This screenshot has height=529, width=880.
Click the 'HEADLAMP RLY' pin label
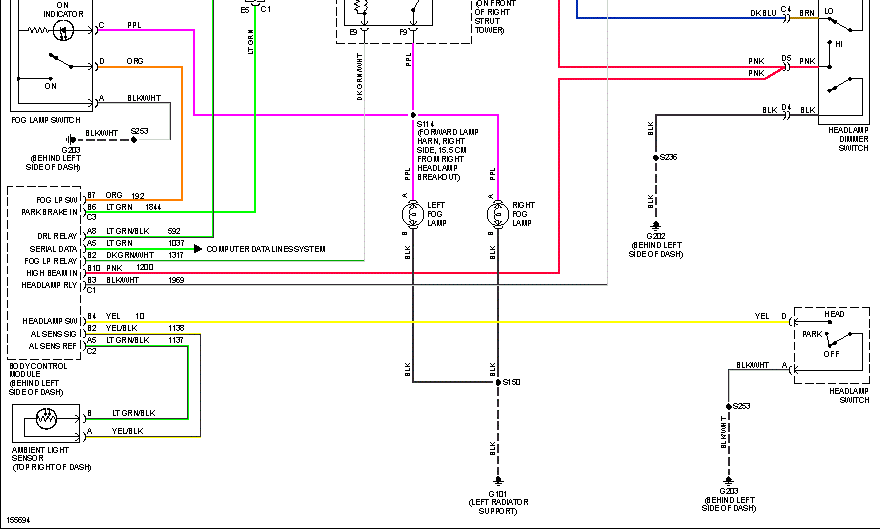point(49,286)
